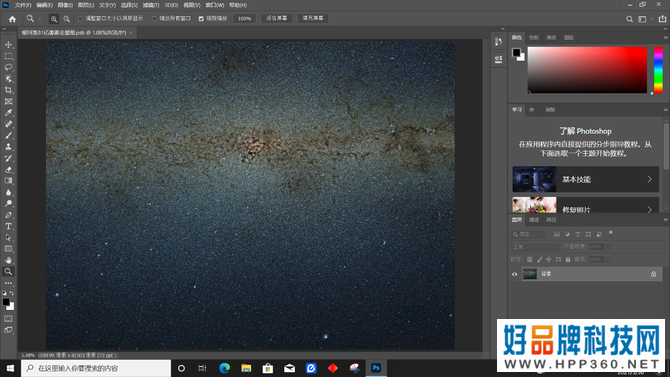The image size is (670, 377).
Task: Select the Brush tool
Action: tap(8, 135)
